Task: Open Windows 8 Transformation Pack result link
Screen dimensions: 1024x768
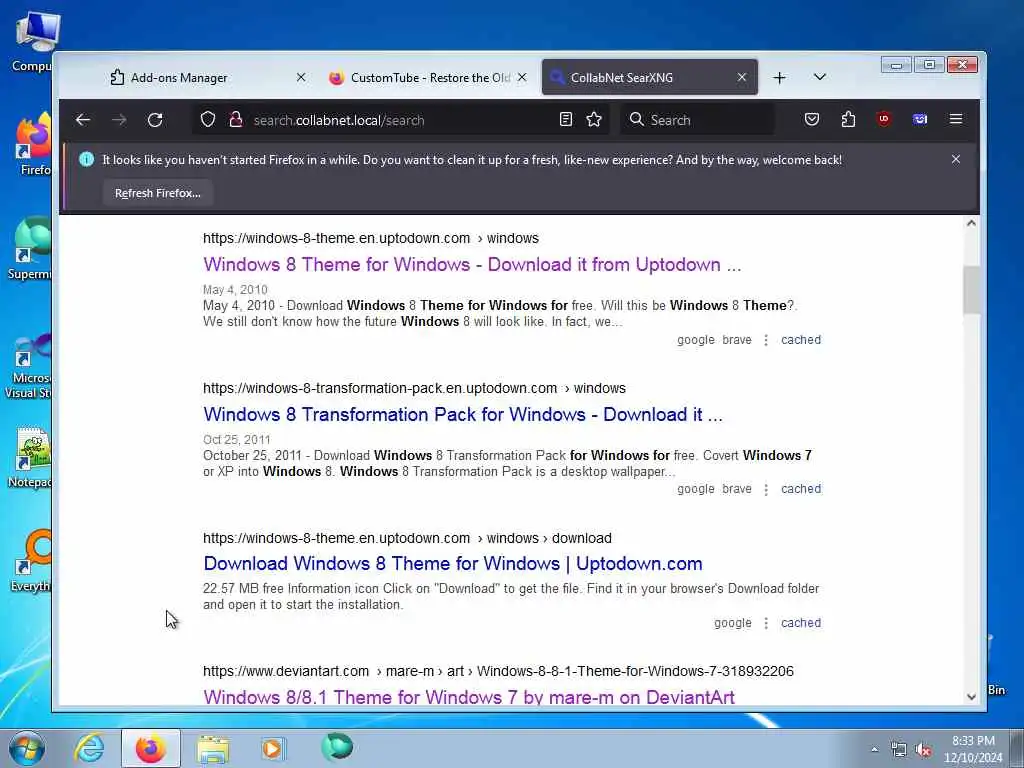Action: coord(462,414)
